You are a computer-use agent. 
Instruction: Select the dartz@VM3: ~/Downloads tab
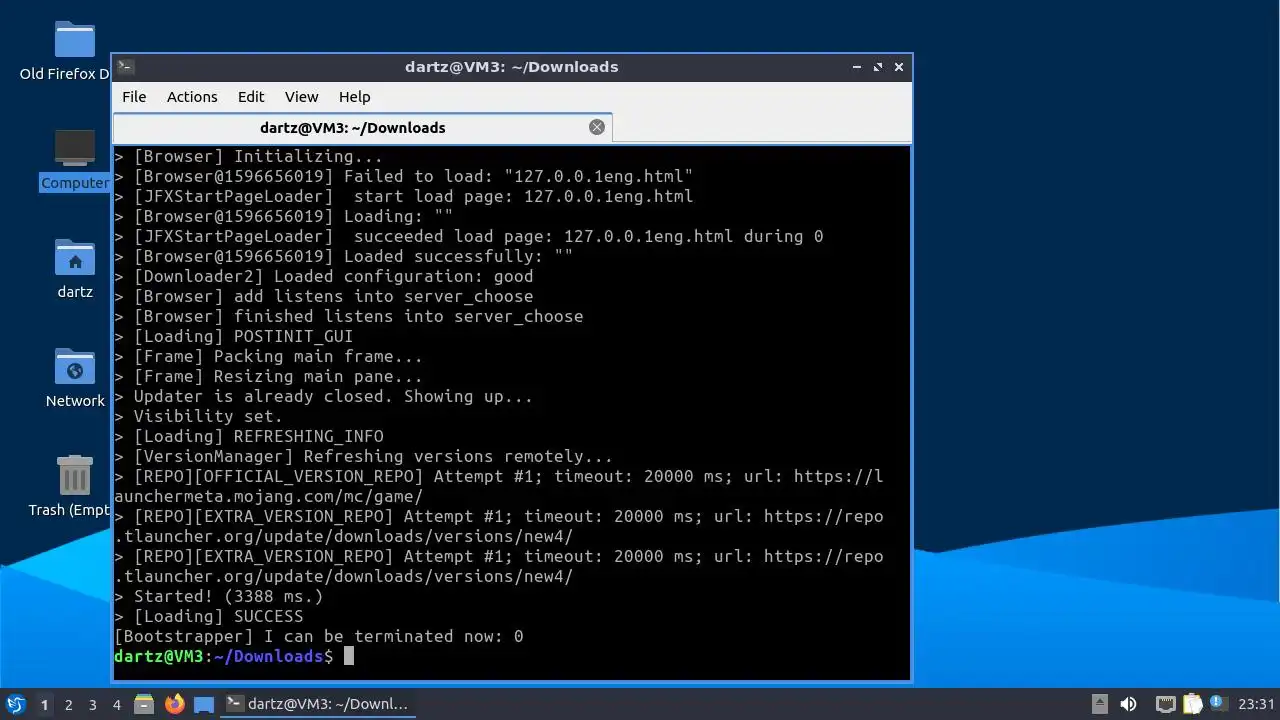click(362, 128)
